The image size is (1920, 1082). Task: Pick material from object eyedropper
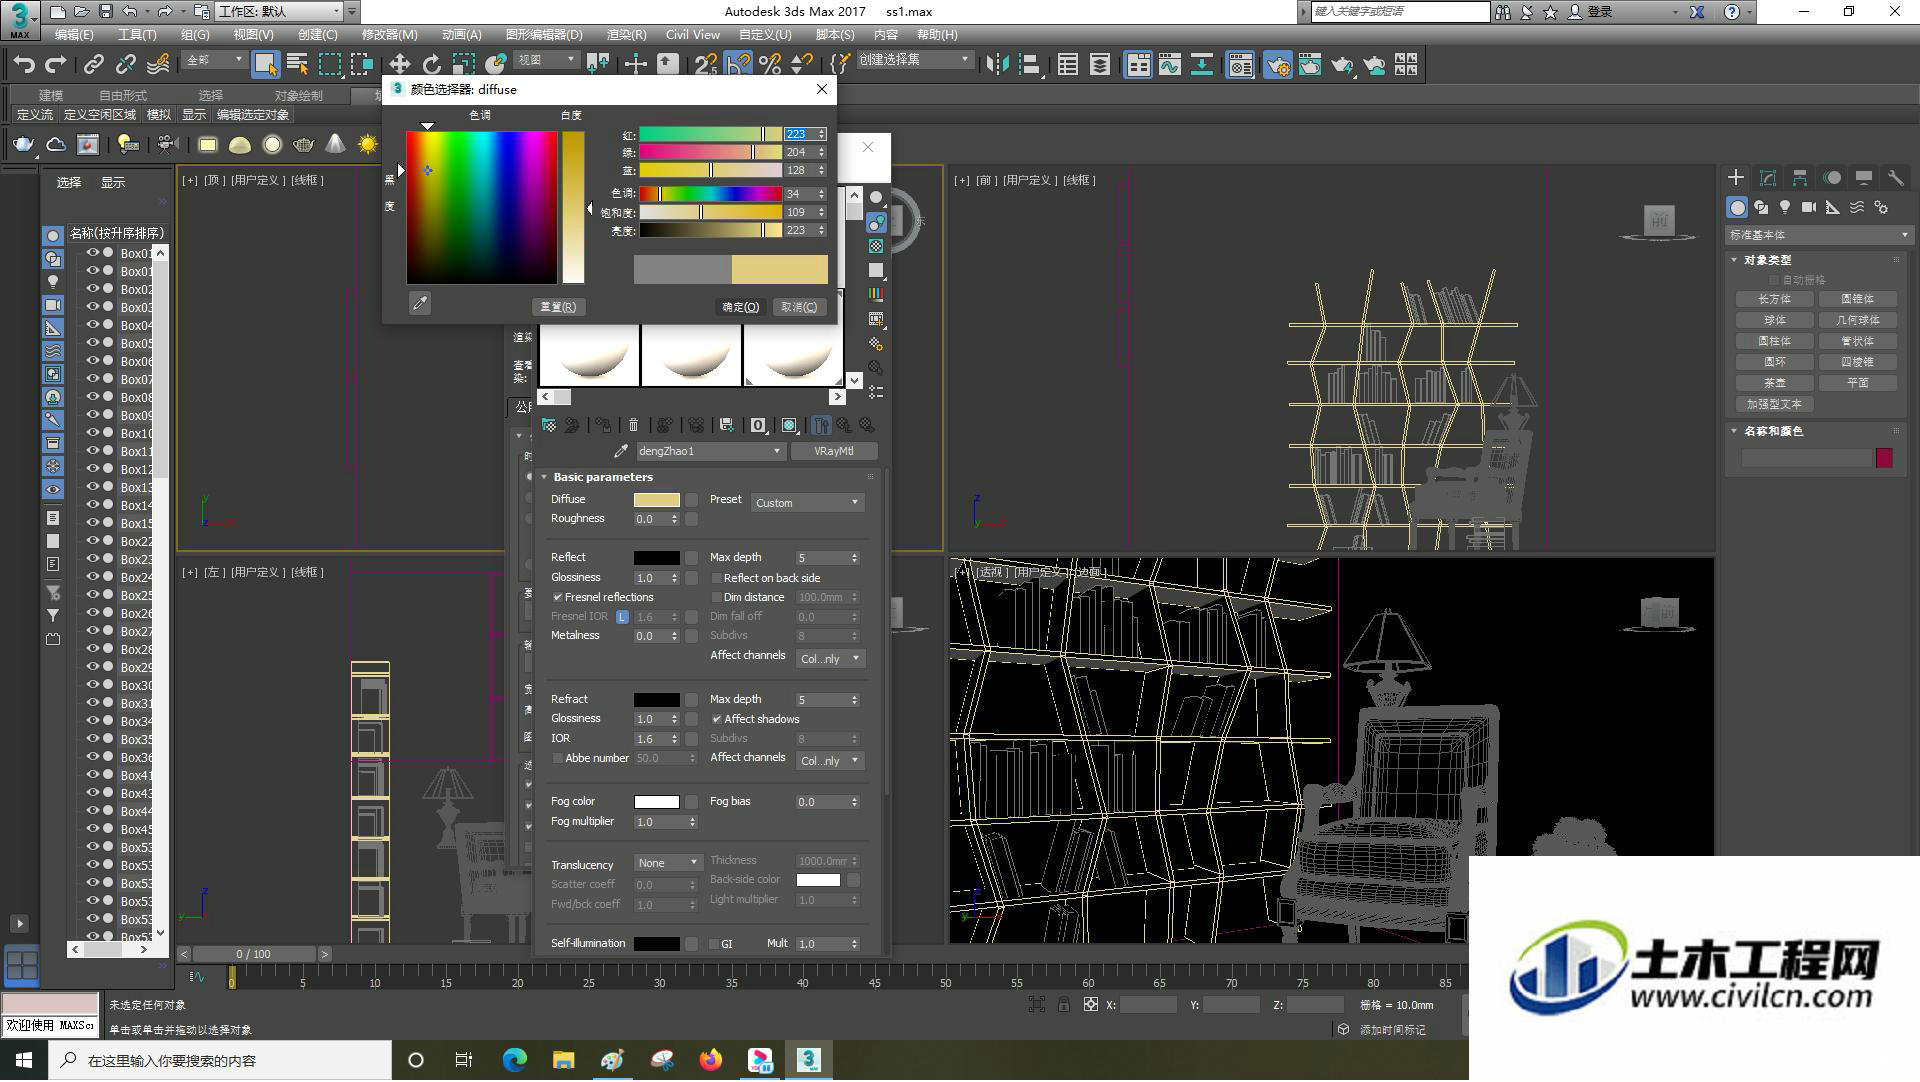click(x=620, y=451)
